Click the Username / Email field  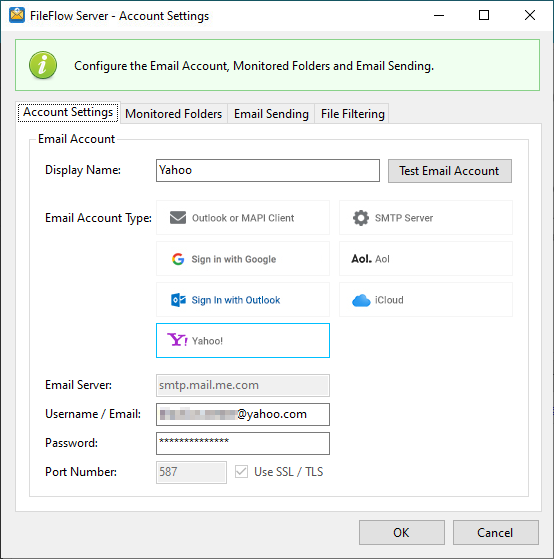tap(243, 414)
